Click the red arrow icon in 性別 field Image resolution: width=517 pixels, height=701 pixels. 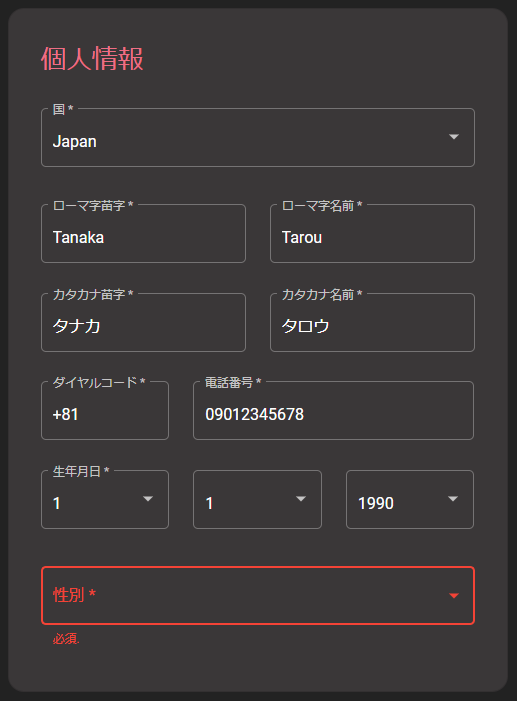pyautogui.click(x=453, y=595)
